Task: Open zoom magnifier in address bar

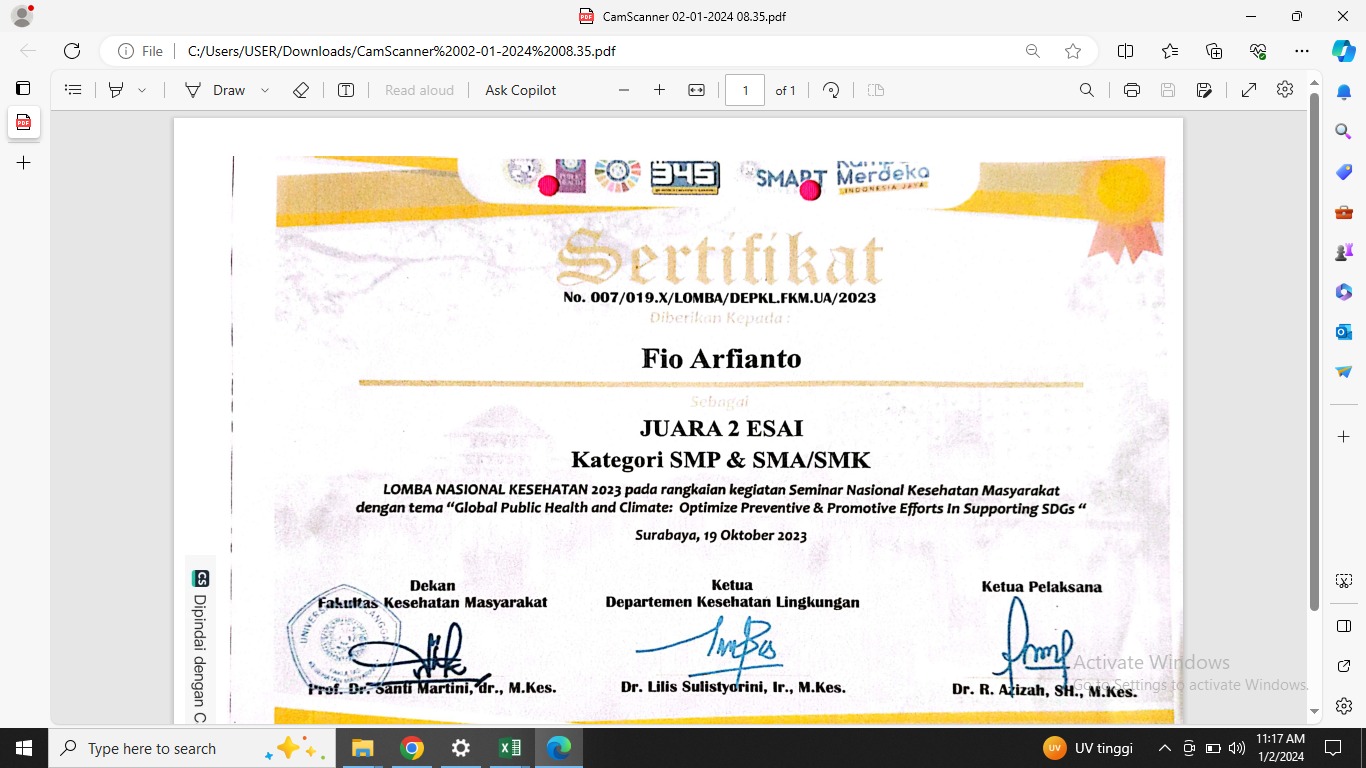Action: (x=1032, y=51)
